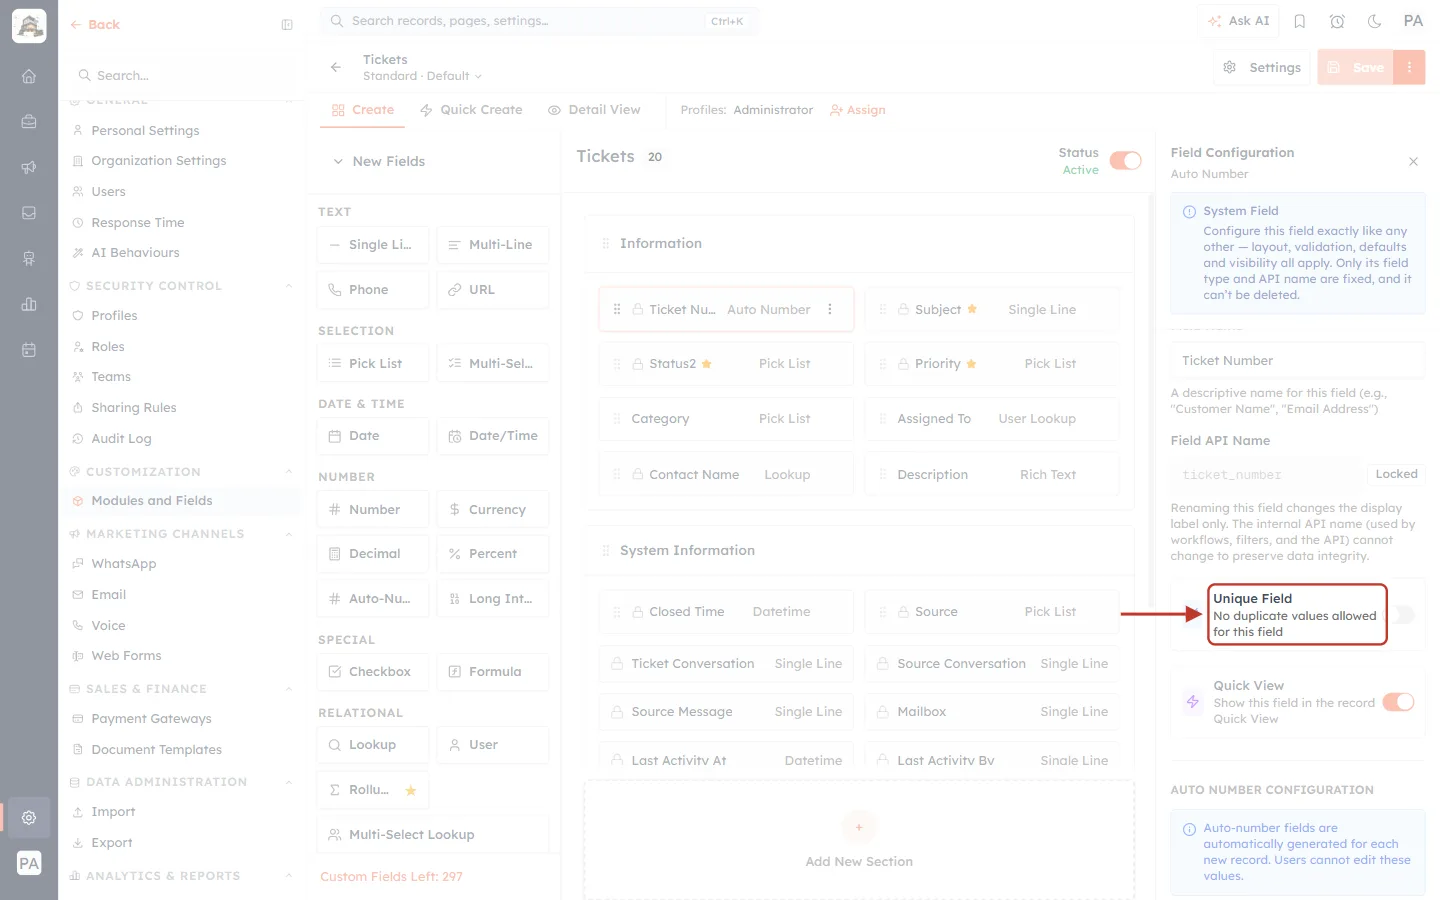Image resolution: width=1440 pixels, height=900 pixels.
Task: Collapse the Marketing Channels section
Action: pyautogui.click(x=289, y=534)
